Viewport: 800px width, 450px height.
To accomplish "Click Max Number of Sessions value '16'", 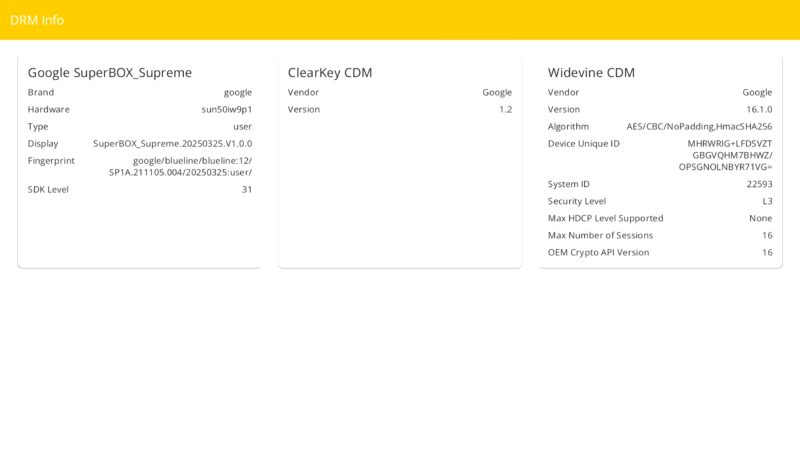I will tap(767, 235).
